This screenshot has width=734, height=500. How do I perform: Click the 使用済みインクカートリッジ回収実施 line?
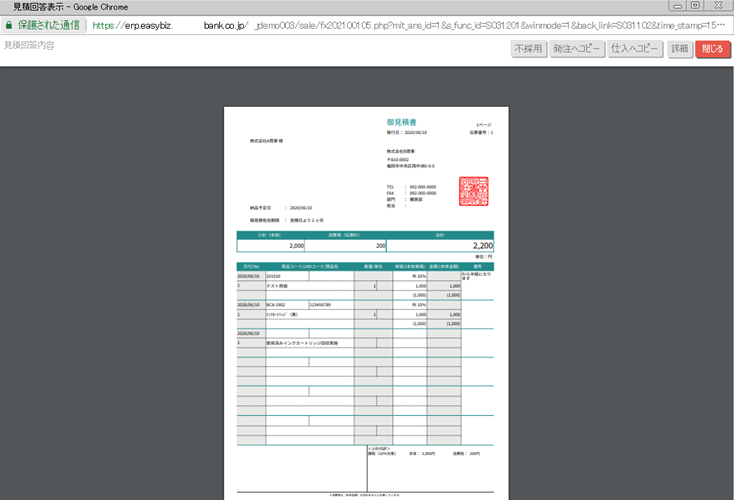pos(302,343)
